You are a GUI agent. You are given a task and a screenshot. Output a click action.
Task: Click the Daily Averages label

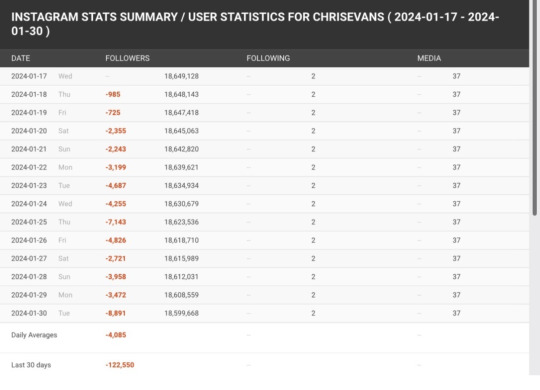(34, 335)
